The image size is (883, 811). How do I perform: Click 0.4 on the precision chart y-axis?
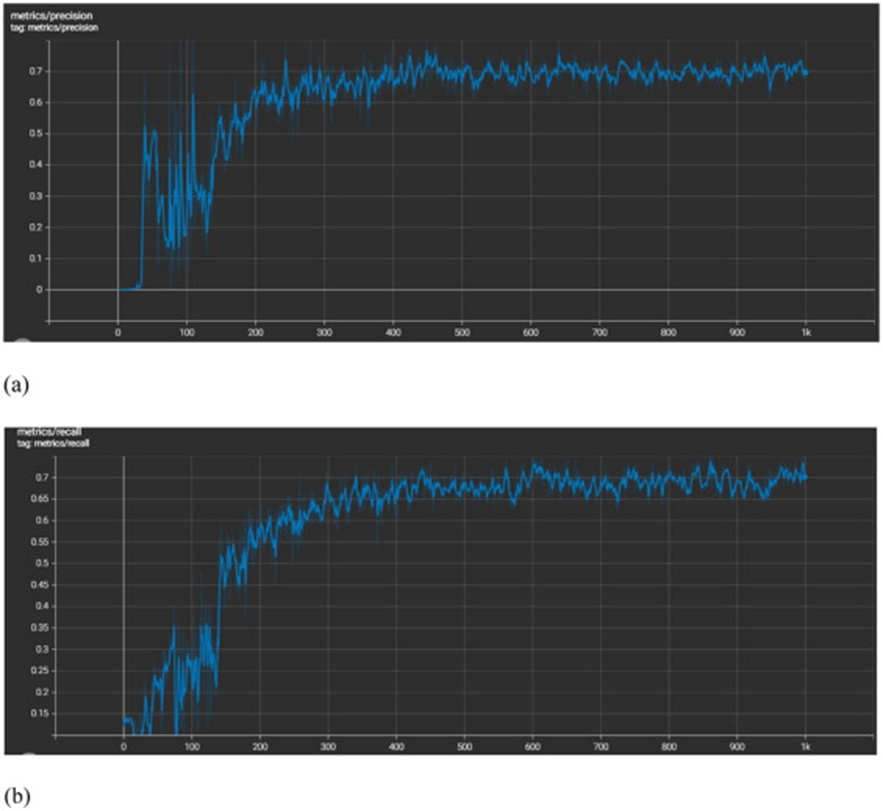[x=36, y=165]
